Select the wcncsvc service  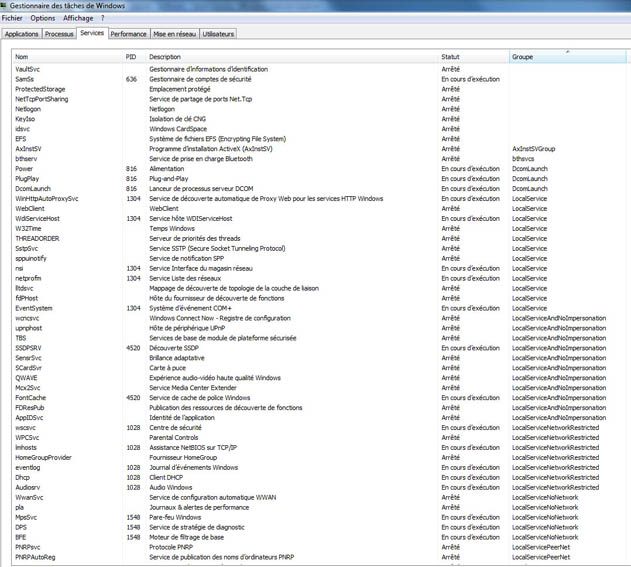point(27,318)
